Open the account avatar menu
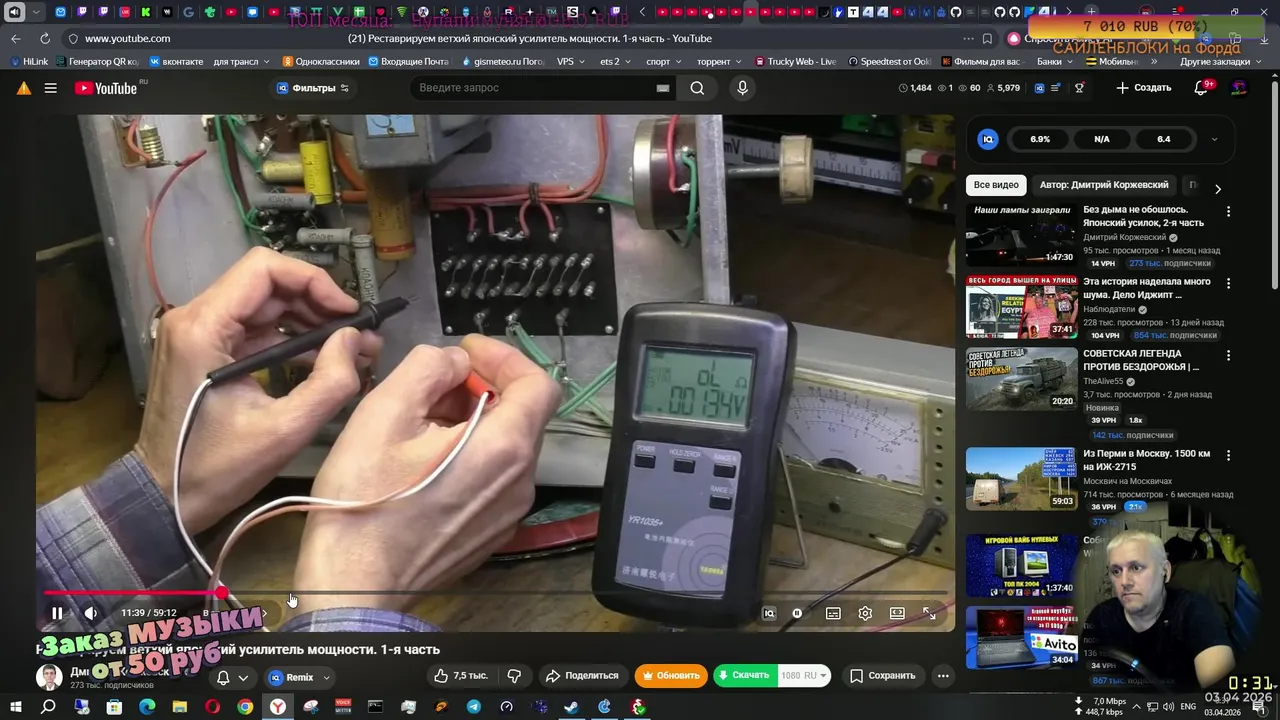This screenshot has width=1280, height=720. tap(1239, 88)
